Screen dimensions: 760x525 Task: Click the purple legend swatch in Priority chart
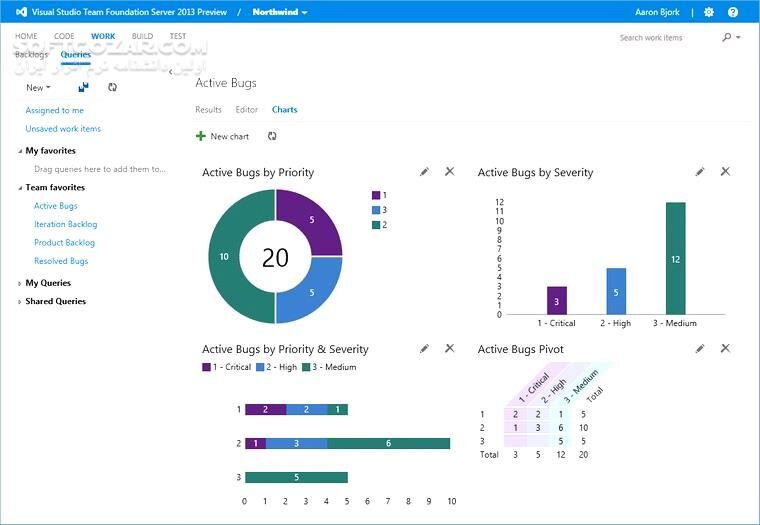(376, 195)
